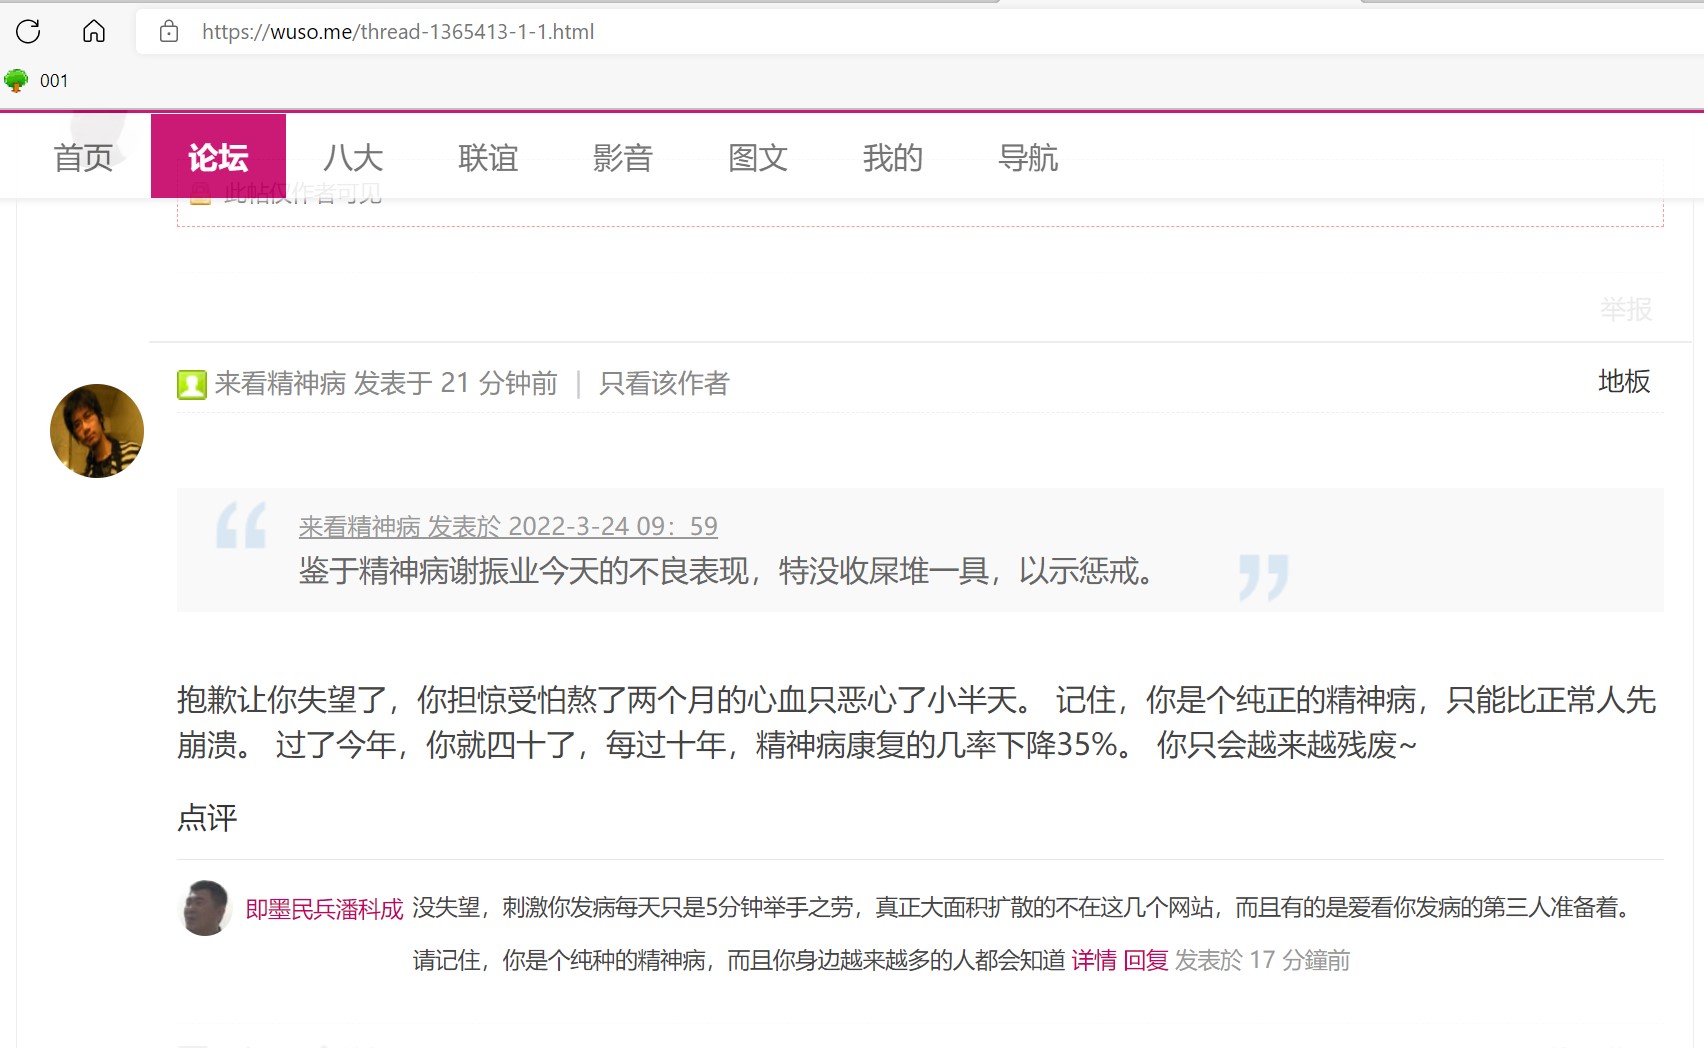This screenshot has height=1048, width=1704.
Task: Open the 我的 menu
Action: click(x=893, y=157)
